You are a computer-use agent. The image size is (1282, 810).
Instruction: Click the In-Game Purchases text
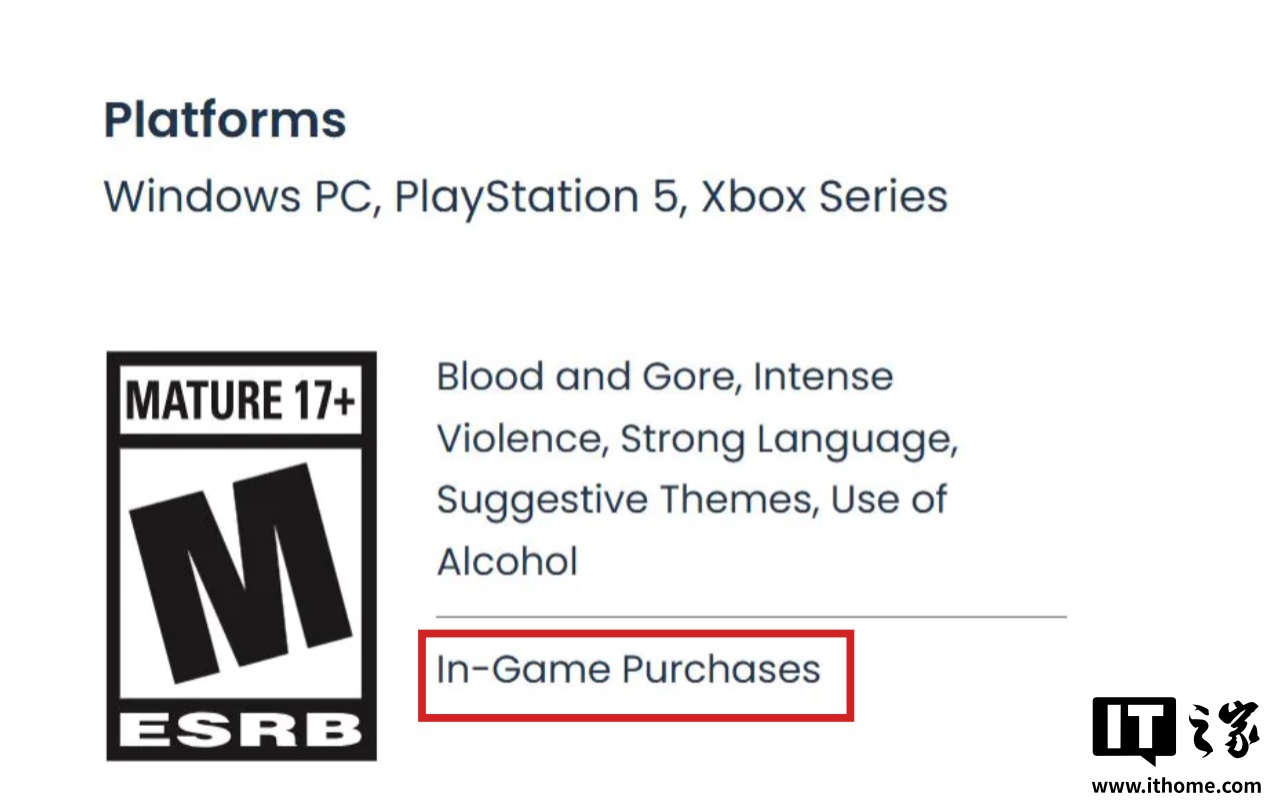628,669
